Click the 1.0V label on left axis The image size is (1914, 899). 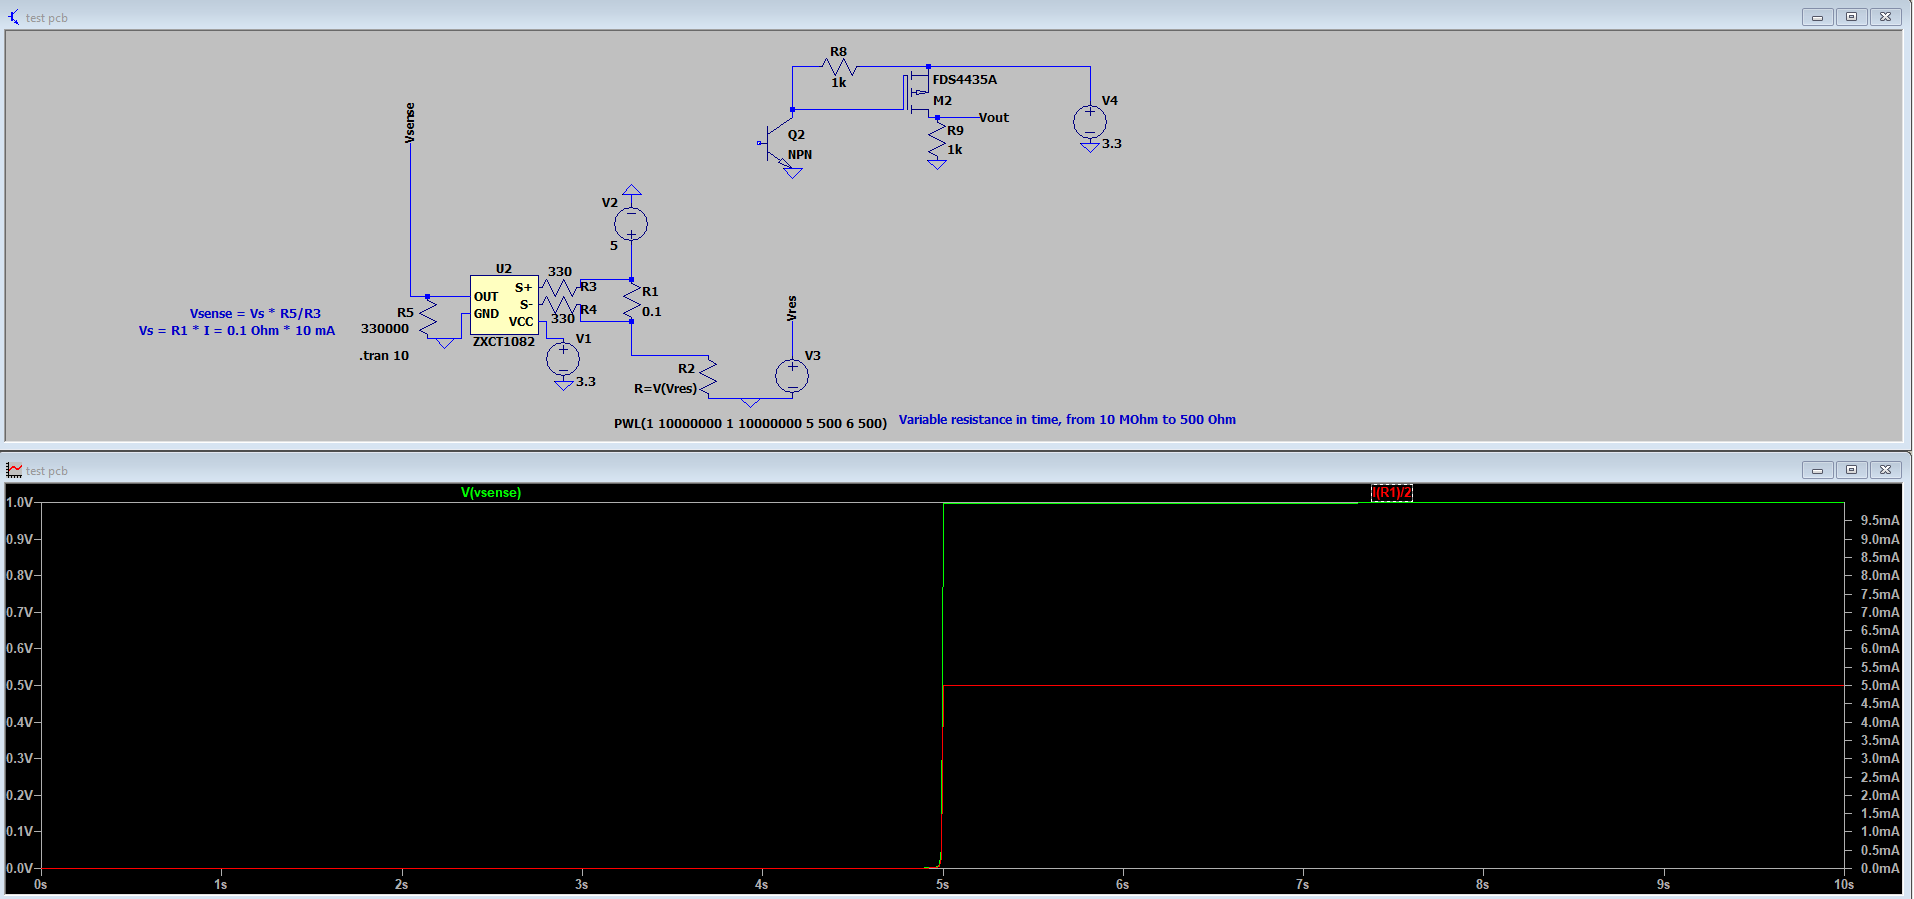[x=19, y=502]
